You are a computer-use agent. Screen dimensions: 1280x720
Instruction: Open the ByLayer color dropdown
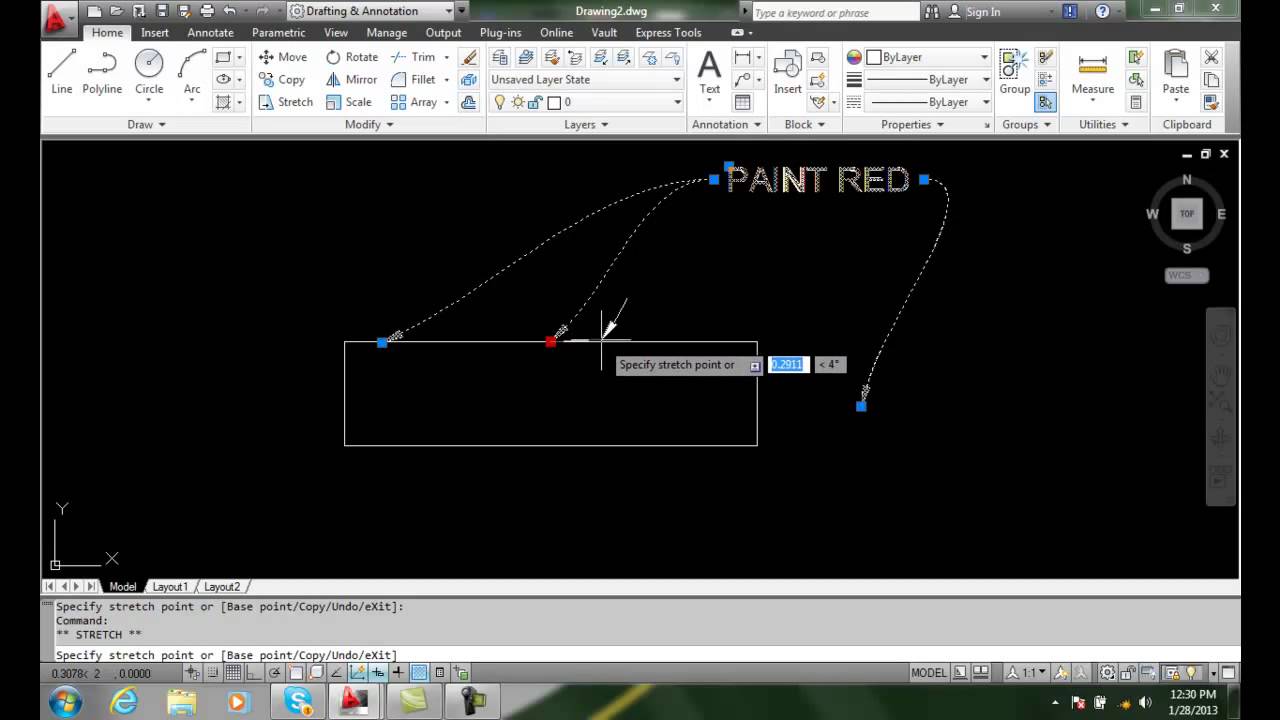click(927, 57)
